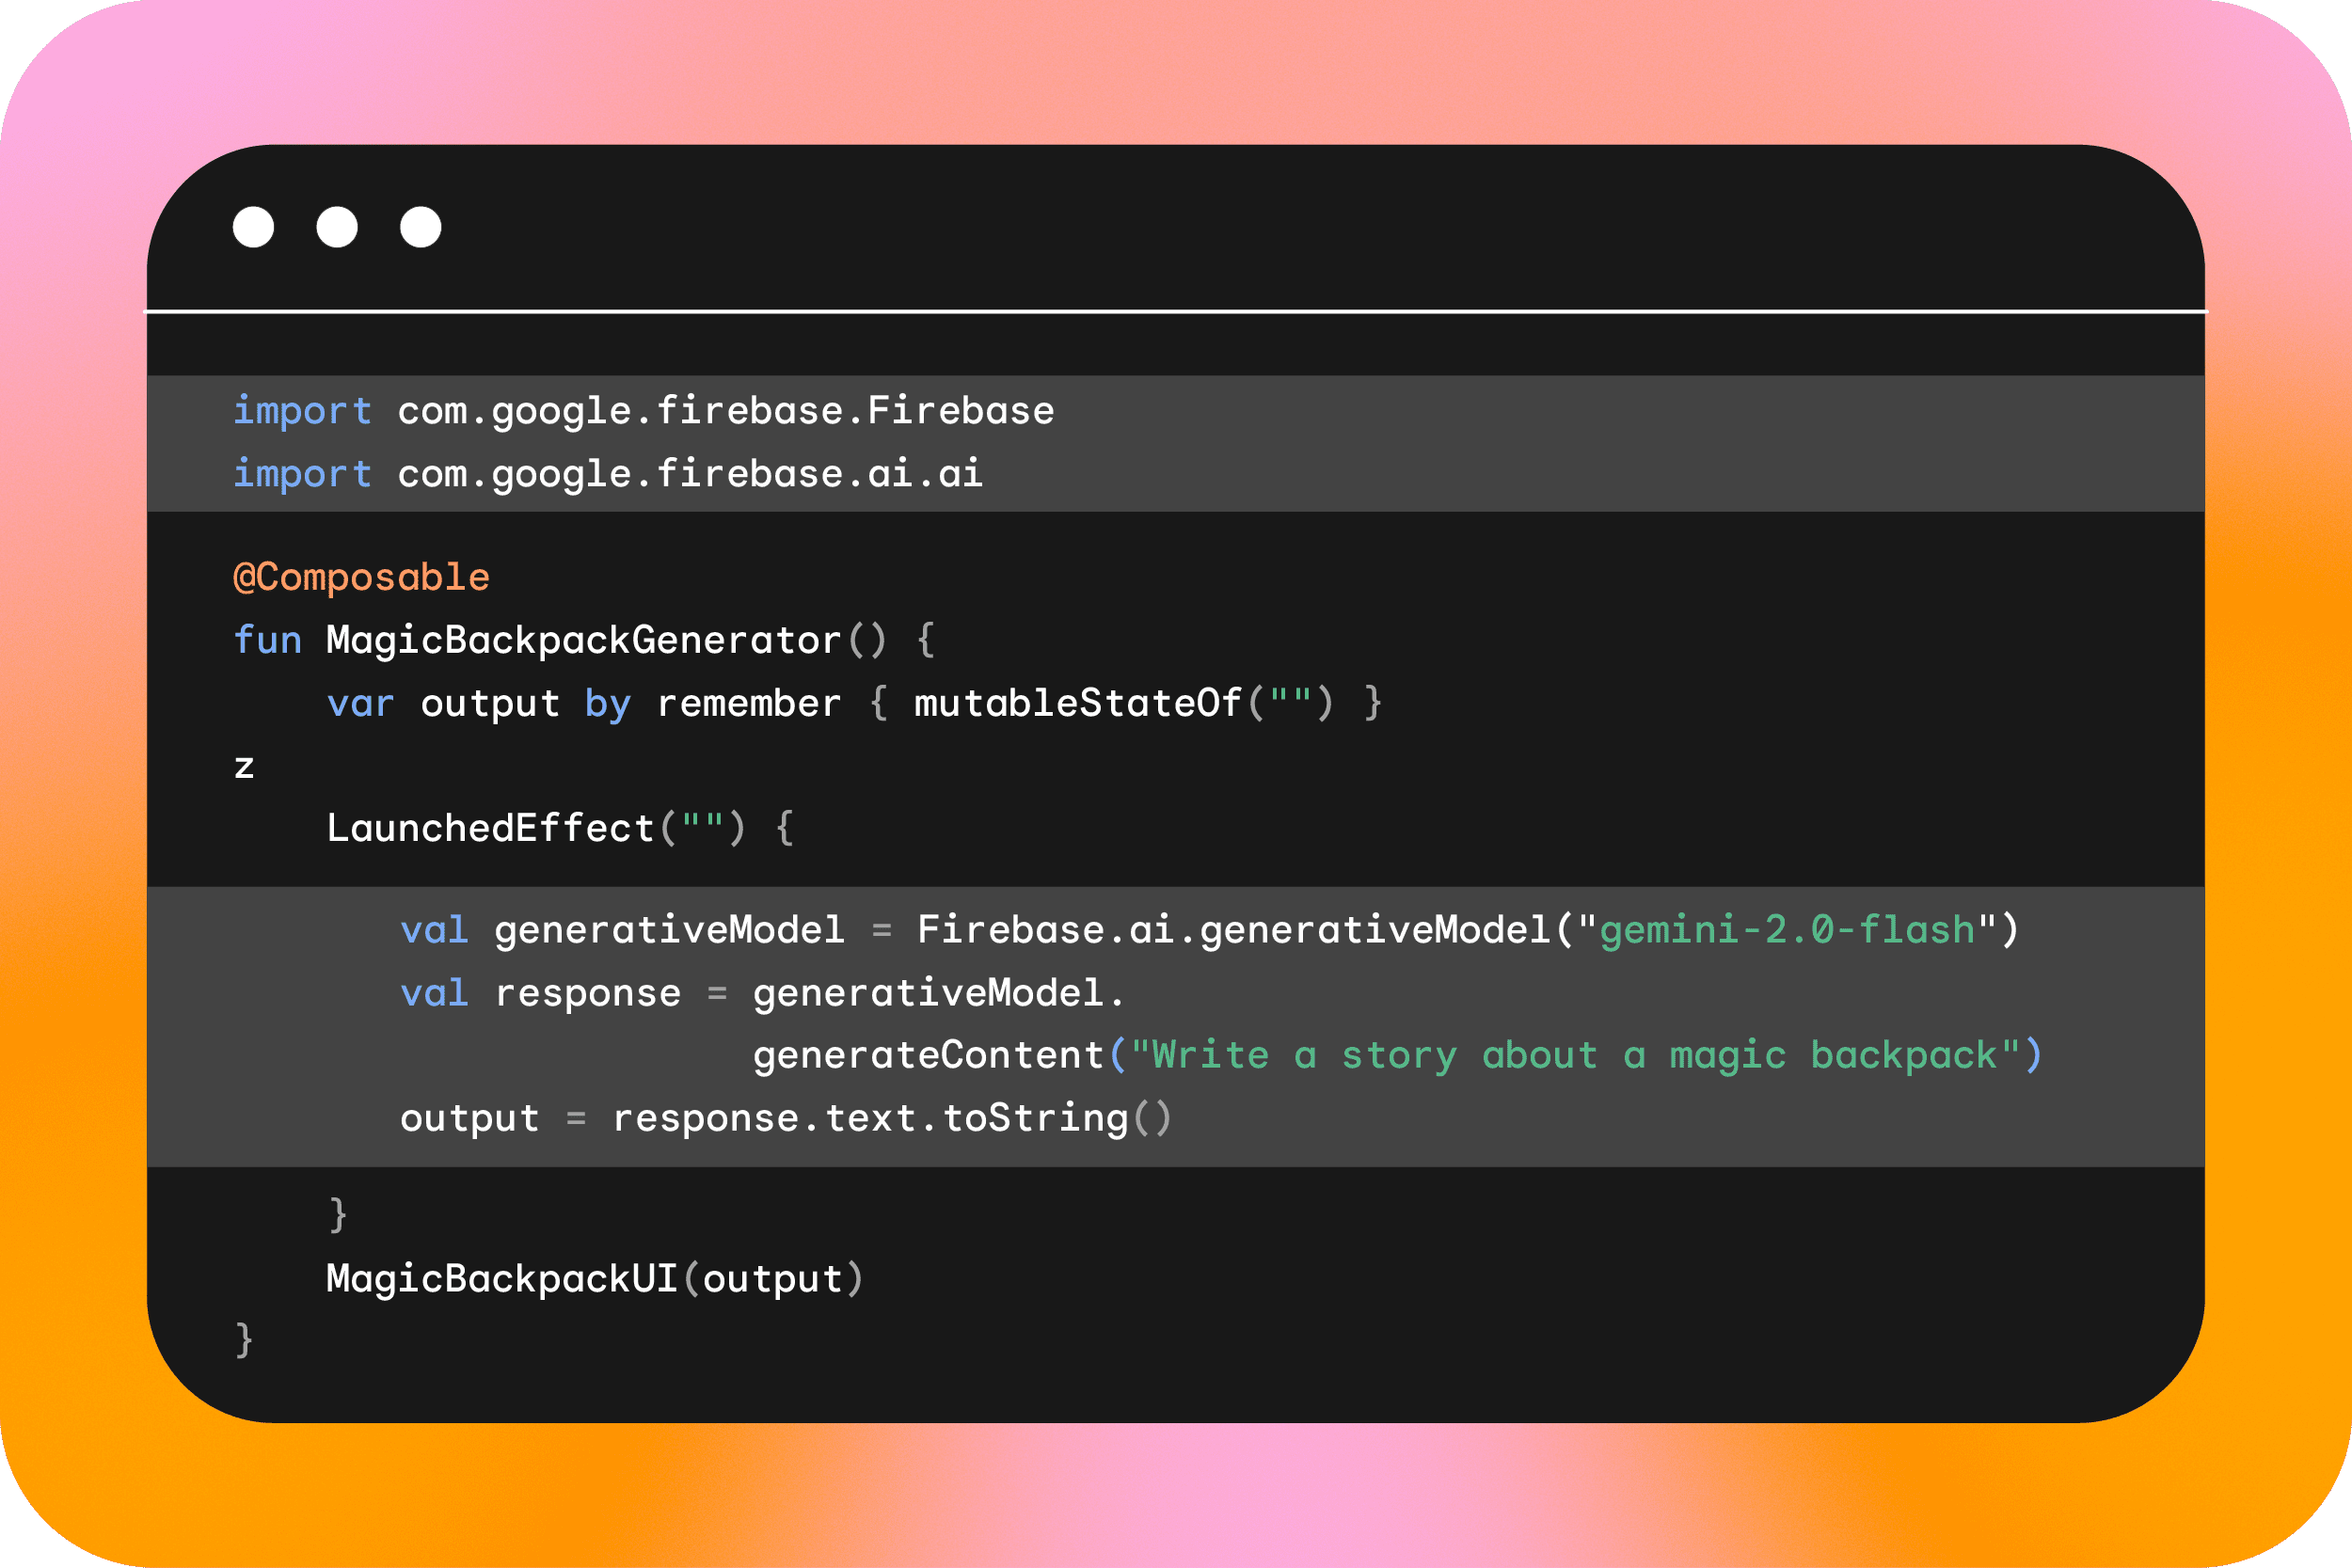Click the mutableStateOf call
Viewport: 2352px width, 1568px height.
click(1077, 703)
